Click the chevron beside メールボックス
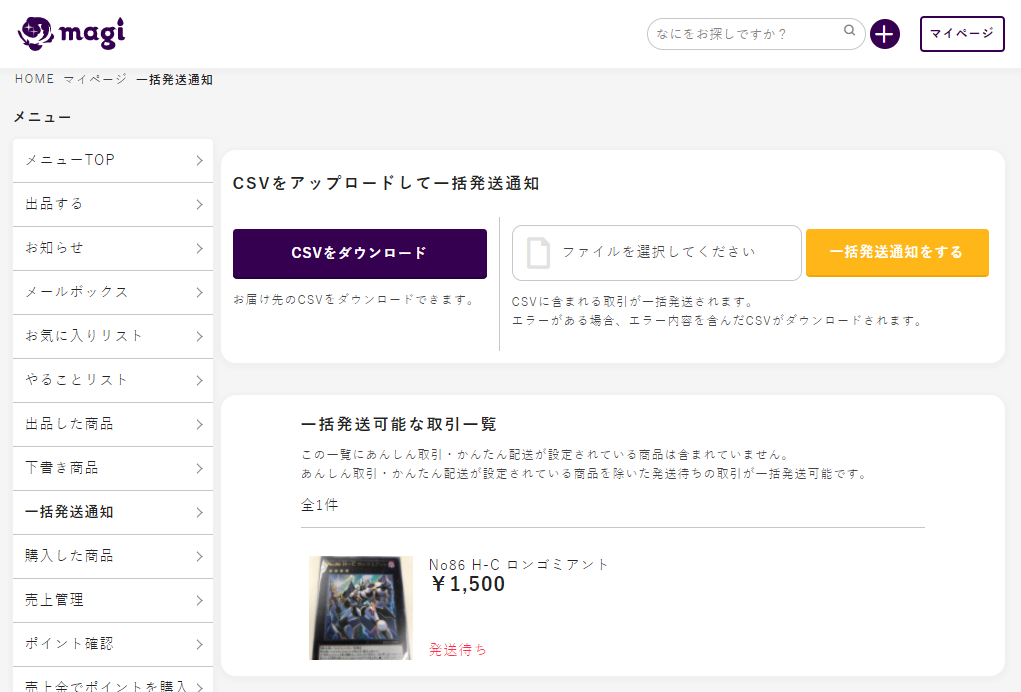The width and height of the screenshot is (1021, 692). (199, 293)
